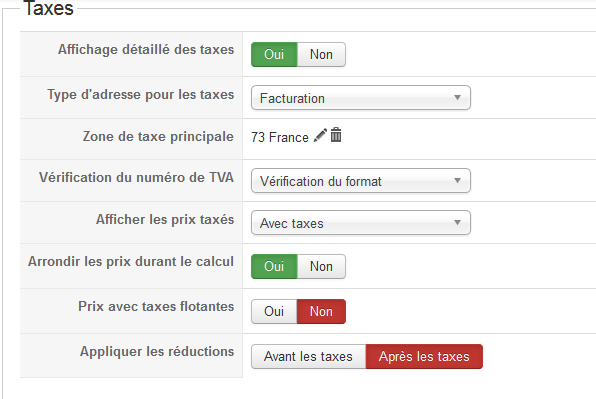
Task: Delete main tax zone via trash icon
Action: click(x=336, y=135)
